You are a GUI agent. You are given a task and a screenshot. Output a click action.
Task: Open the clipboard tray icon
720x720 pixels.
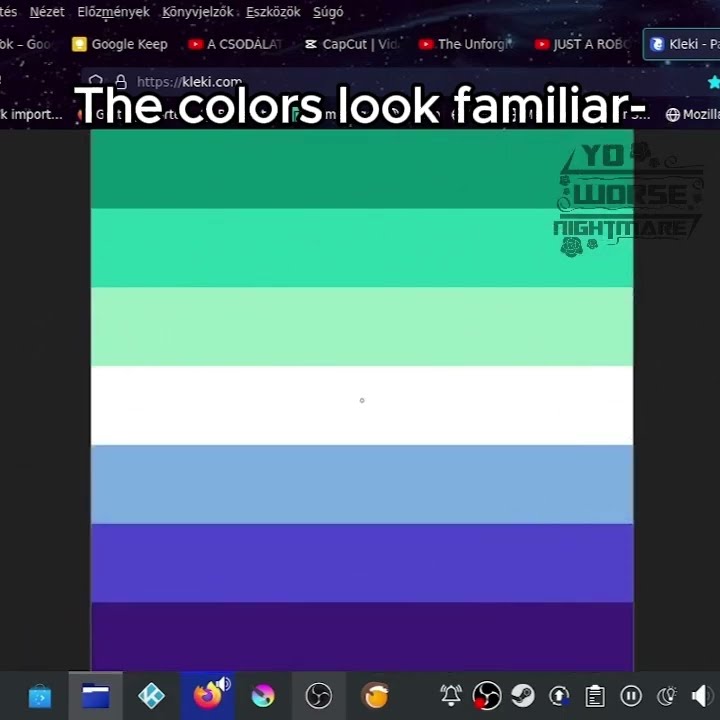tap(595, 696)
